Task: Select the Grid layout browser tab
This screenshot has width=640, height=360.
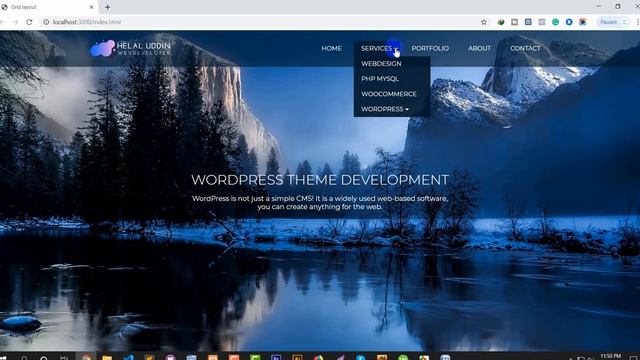Action: click(48, 7)
